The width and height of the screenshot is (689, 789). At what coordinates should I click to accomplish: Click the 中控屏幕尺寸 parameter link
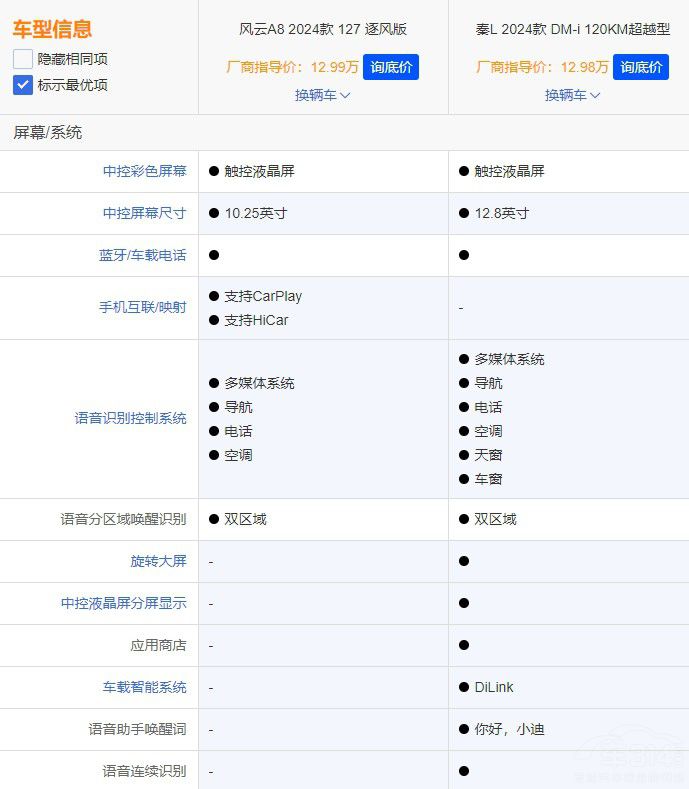144,213
